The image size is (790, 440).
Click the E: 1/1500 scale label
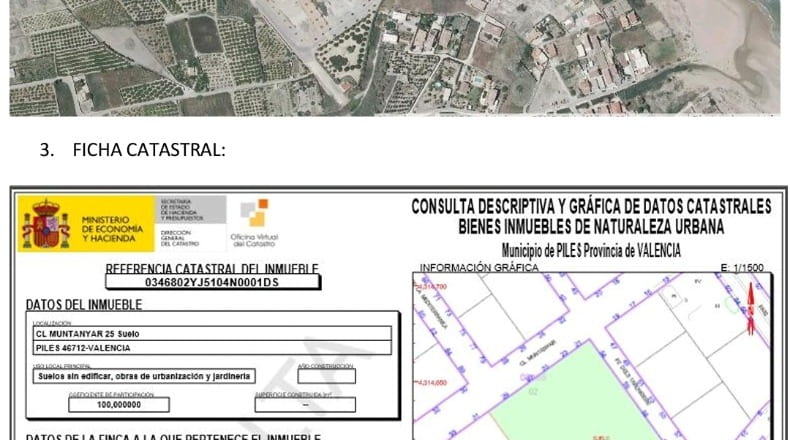pyautogui.click(x=742, y=268)
